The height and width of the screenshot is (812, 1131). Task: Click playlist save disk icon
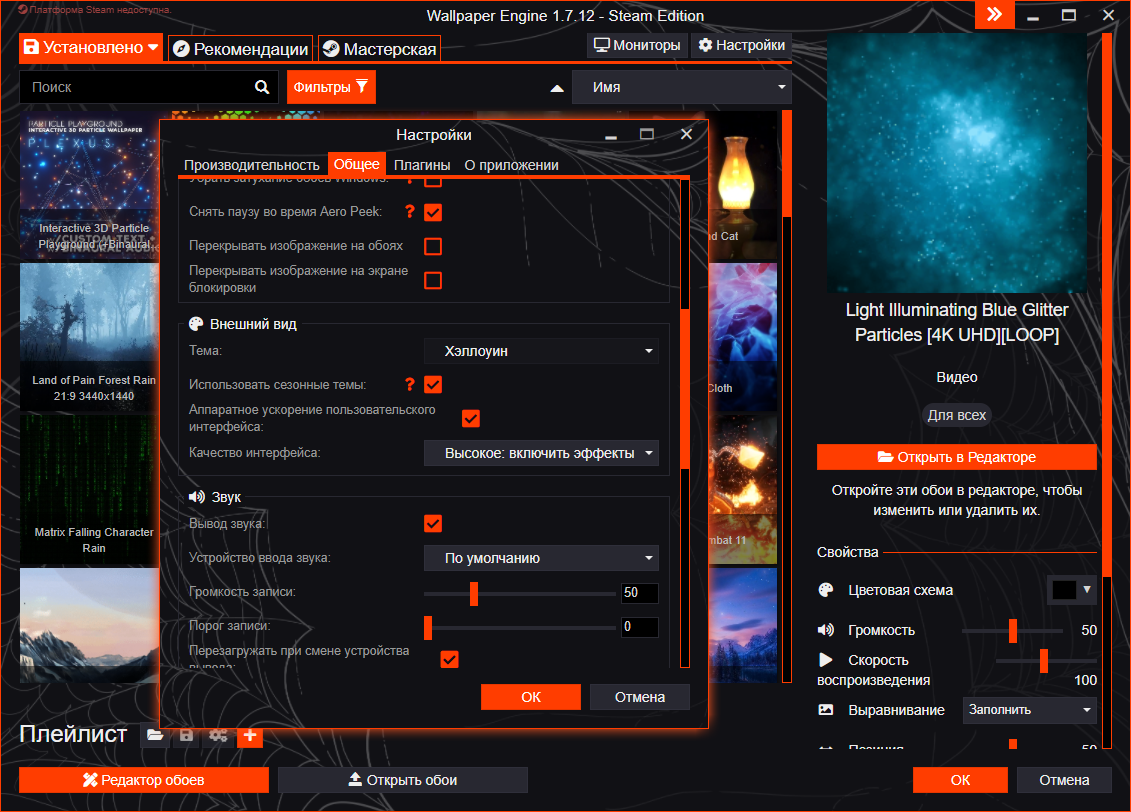[186, 735]
